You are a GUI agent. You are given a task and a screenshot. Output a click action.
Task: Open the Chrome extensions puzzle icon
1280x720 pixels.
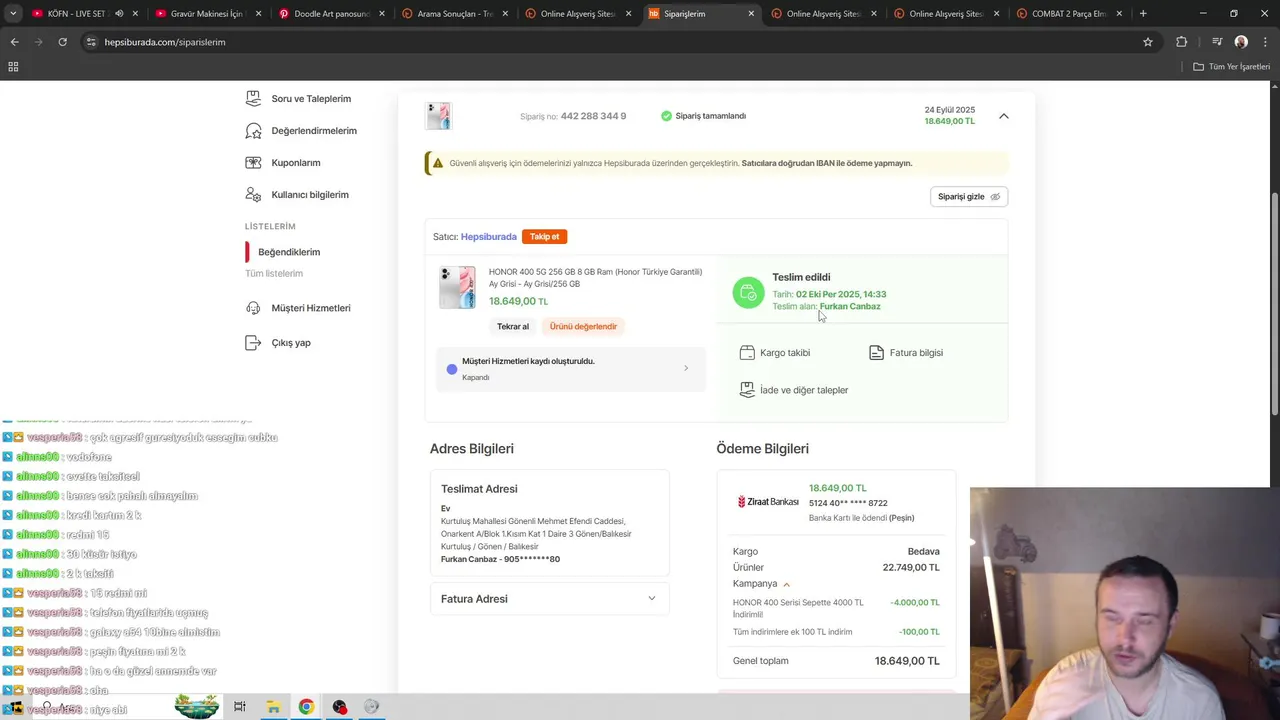1182,42
